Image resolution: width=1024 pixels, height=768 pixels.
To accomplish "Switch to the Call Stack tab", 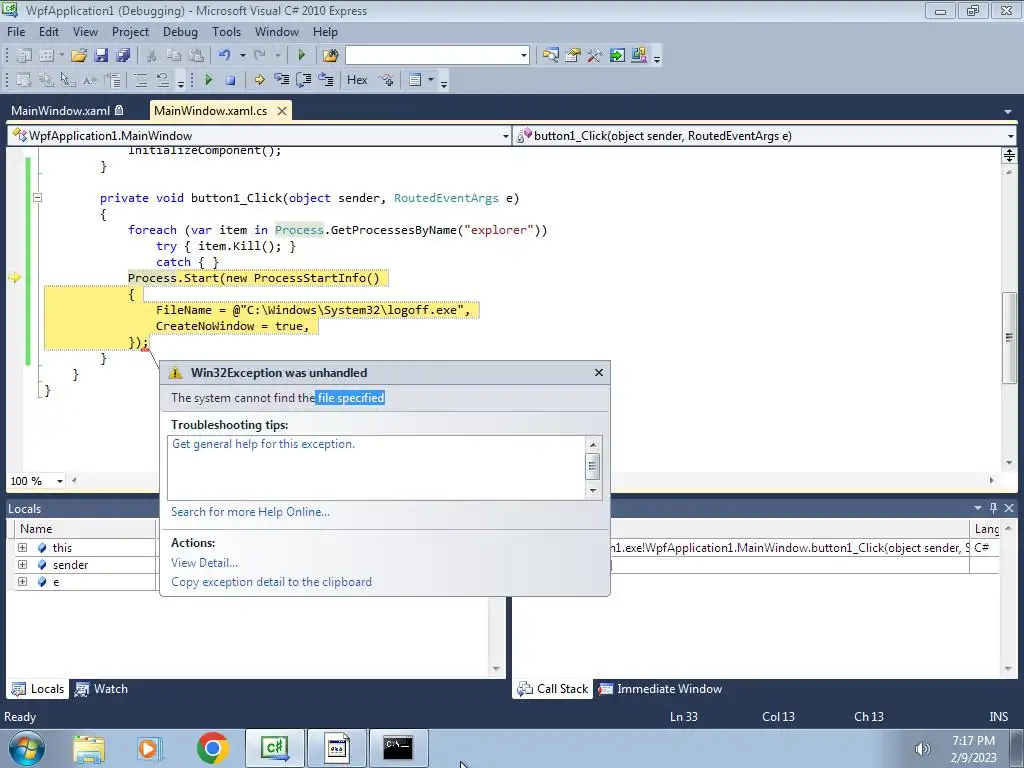I will click(552, 689).
